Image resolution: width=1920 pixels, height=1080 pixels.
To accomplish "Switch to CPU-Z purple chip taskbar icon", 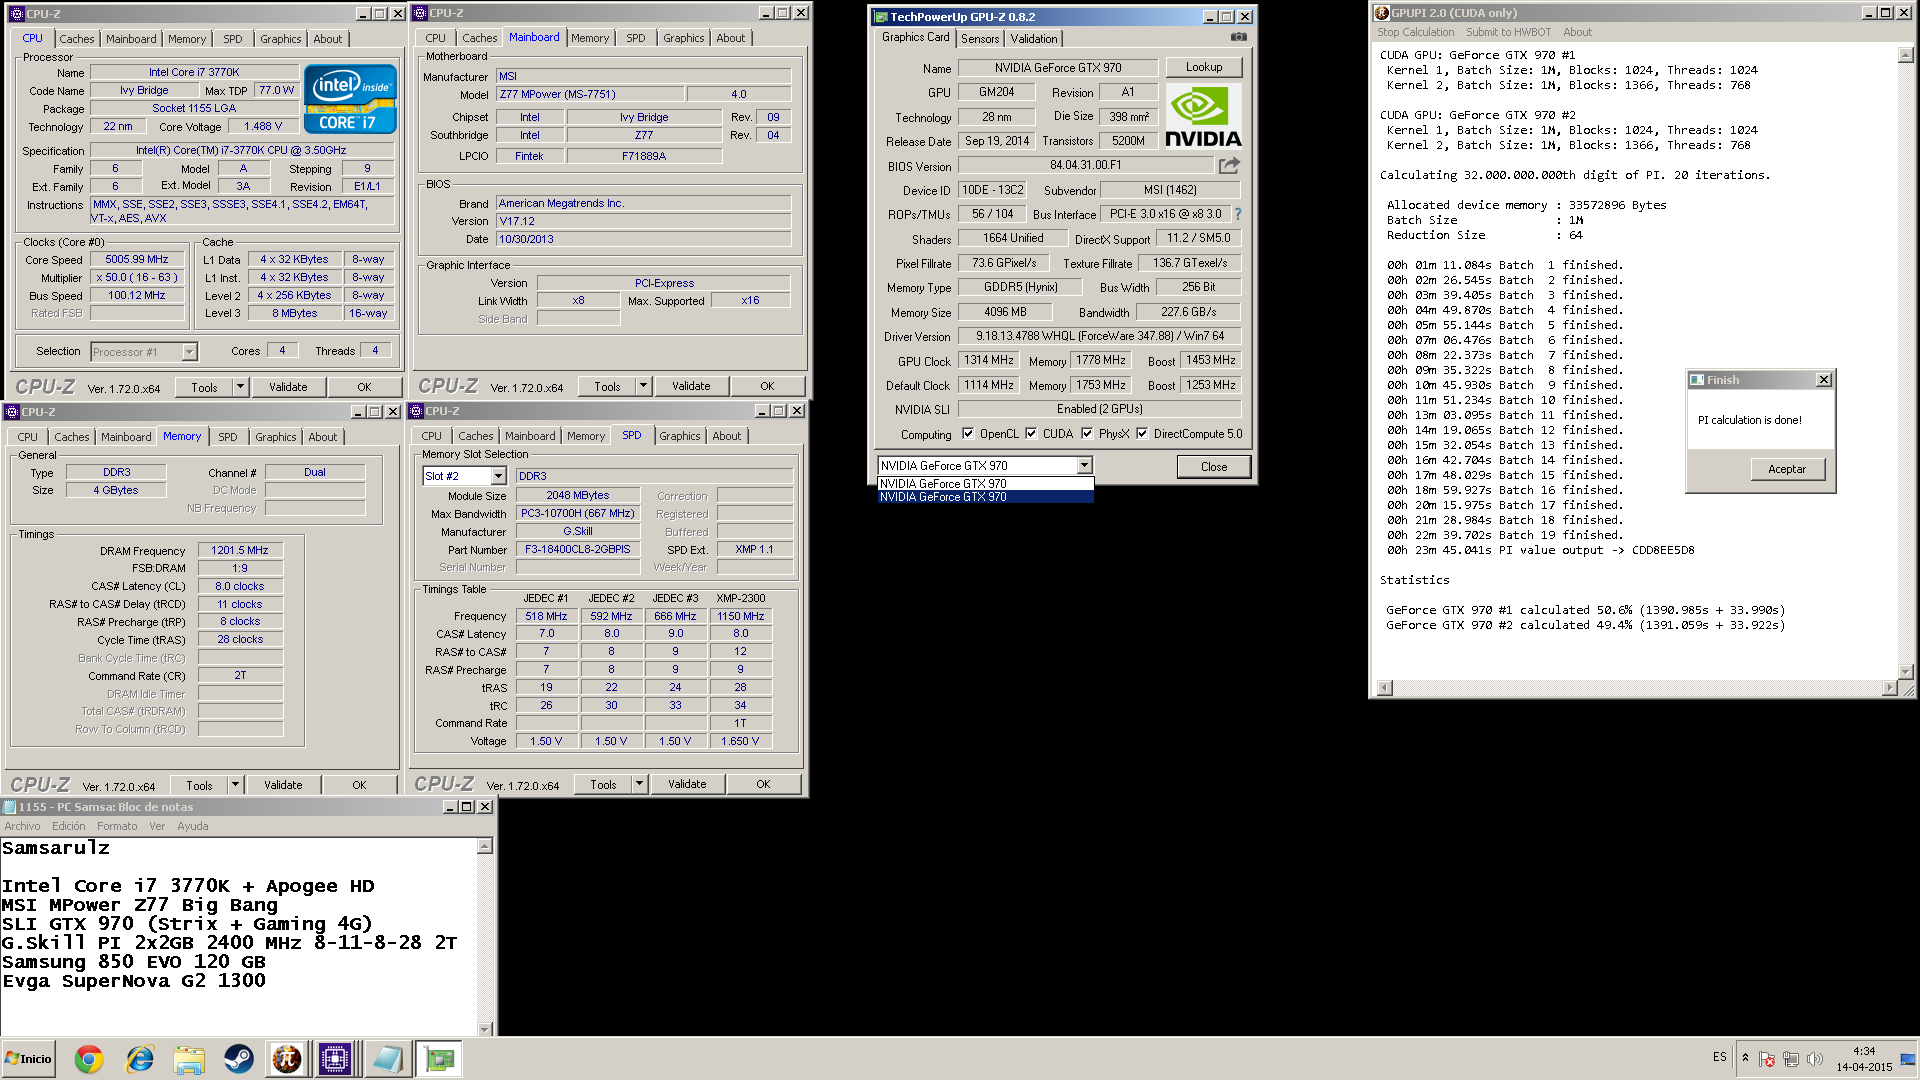I will point(335,1059).
